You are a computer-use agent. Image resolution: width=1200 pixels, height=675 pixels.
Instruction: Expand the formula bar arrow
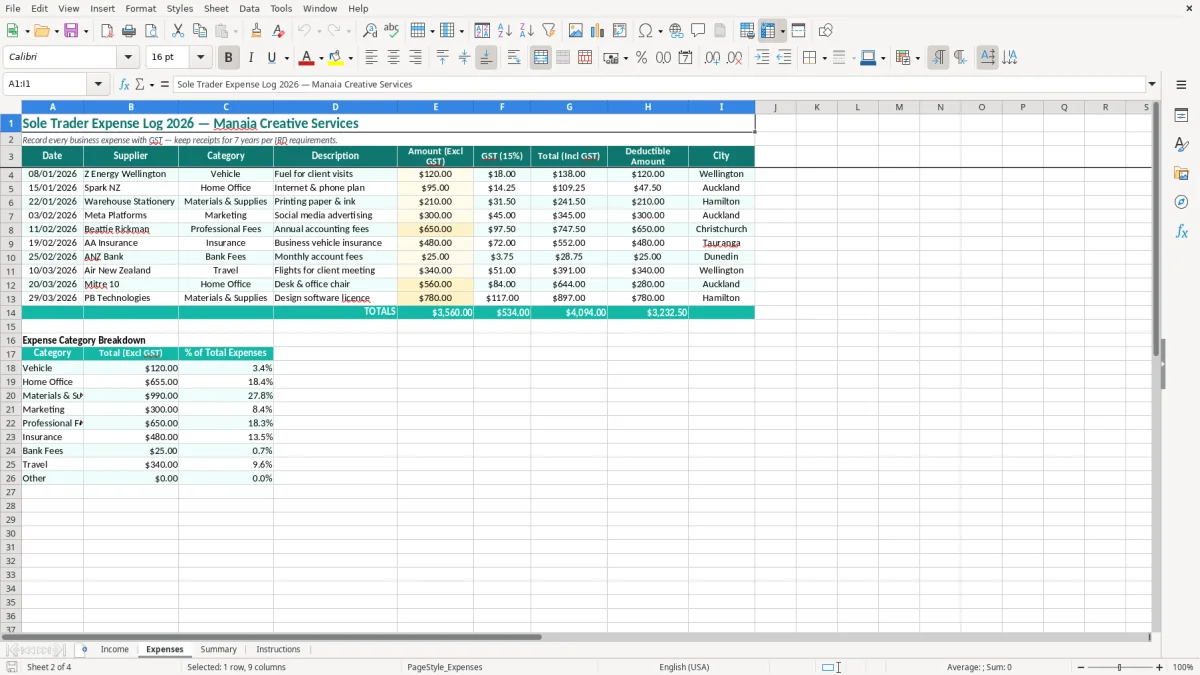(1153, 85)
